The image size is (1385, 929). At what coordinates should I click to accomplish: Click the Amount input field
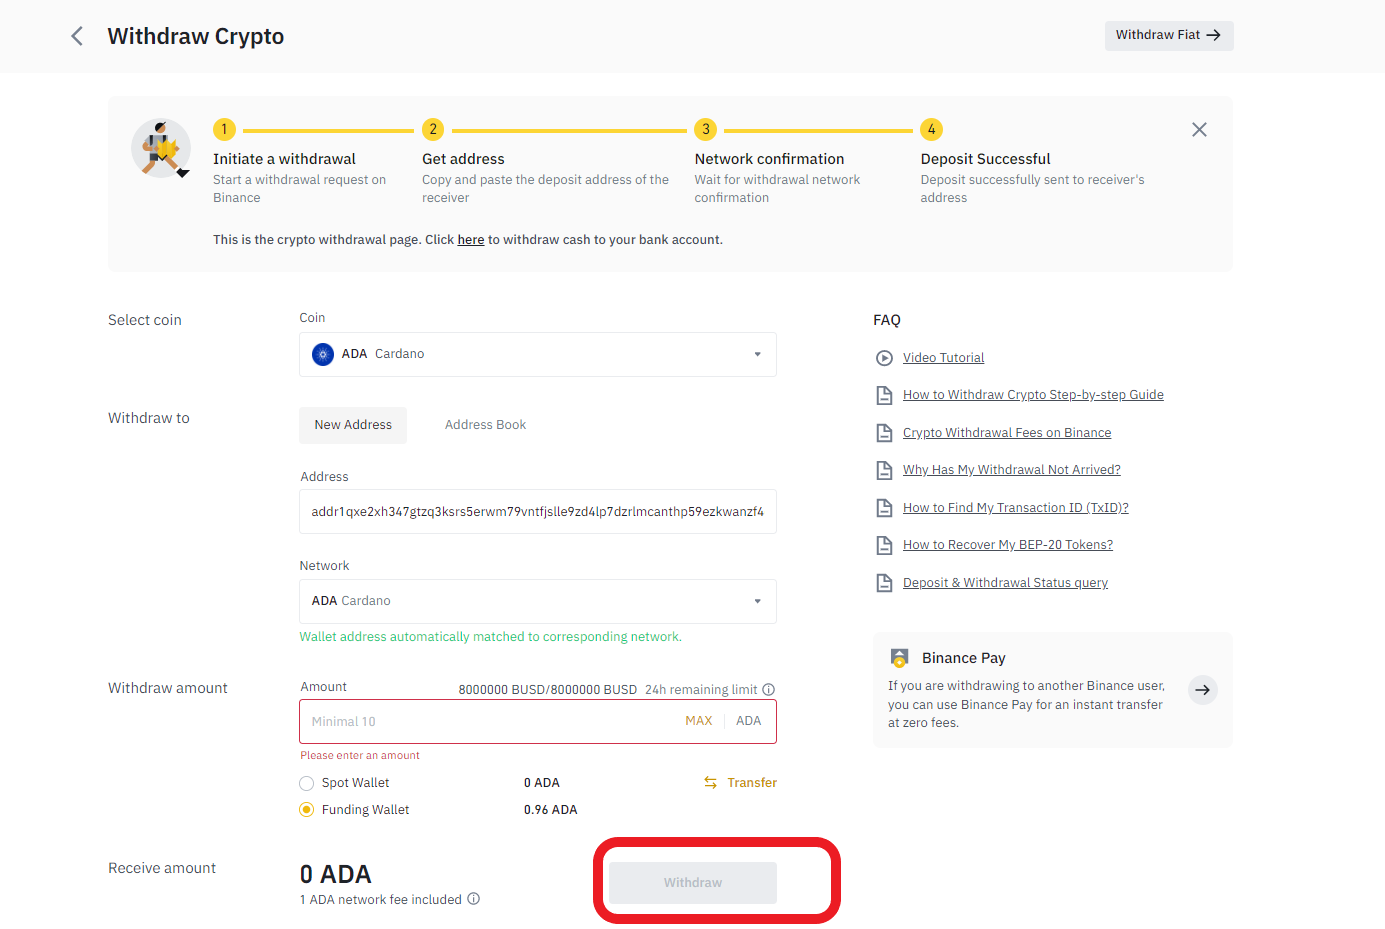click(538, 721)
